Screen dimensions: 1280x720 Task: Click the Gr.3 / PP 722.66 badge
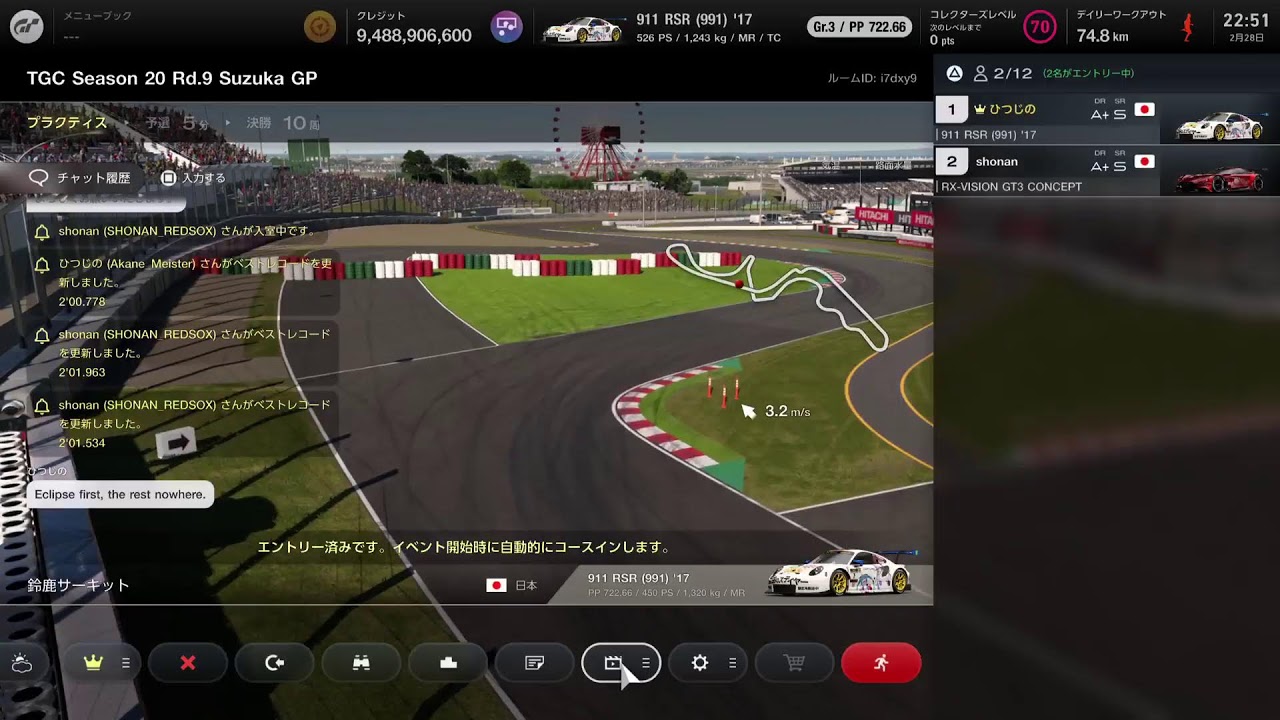[x=860, y=27]
